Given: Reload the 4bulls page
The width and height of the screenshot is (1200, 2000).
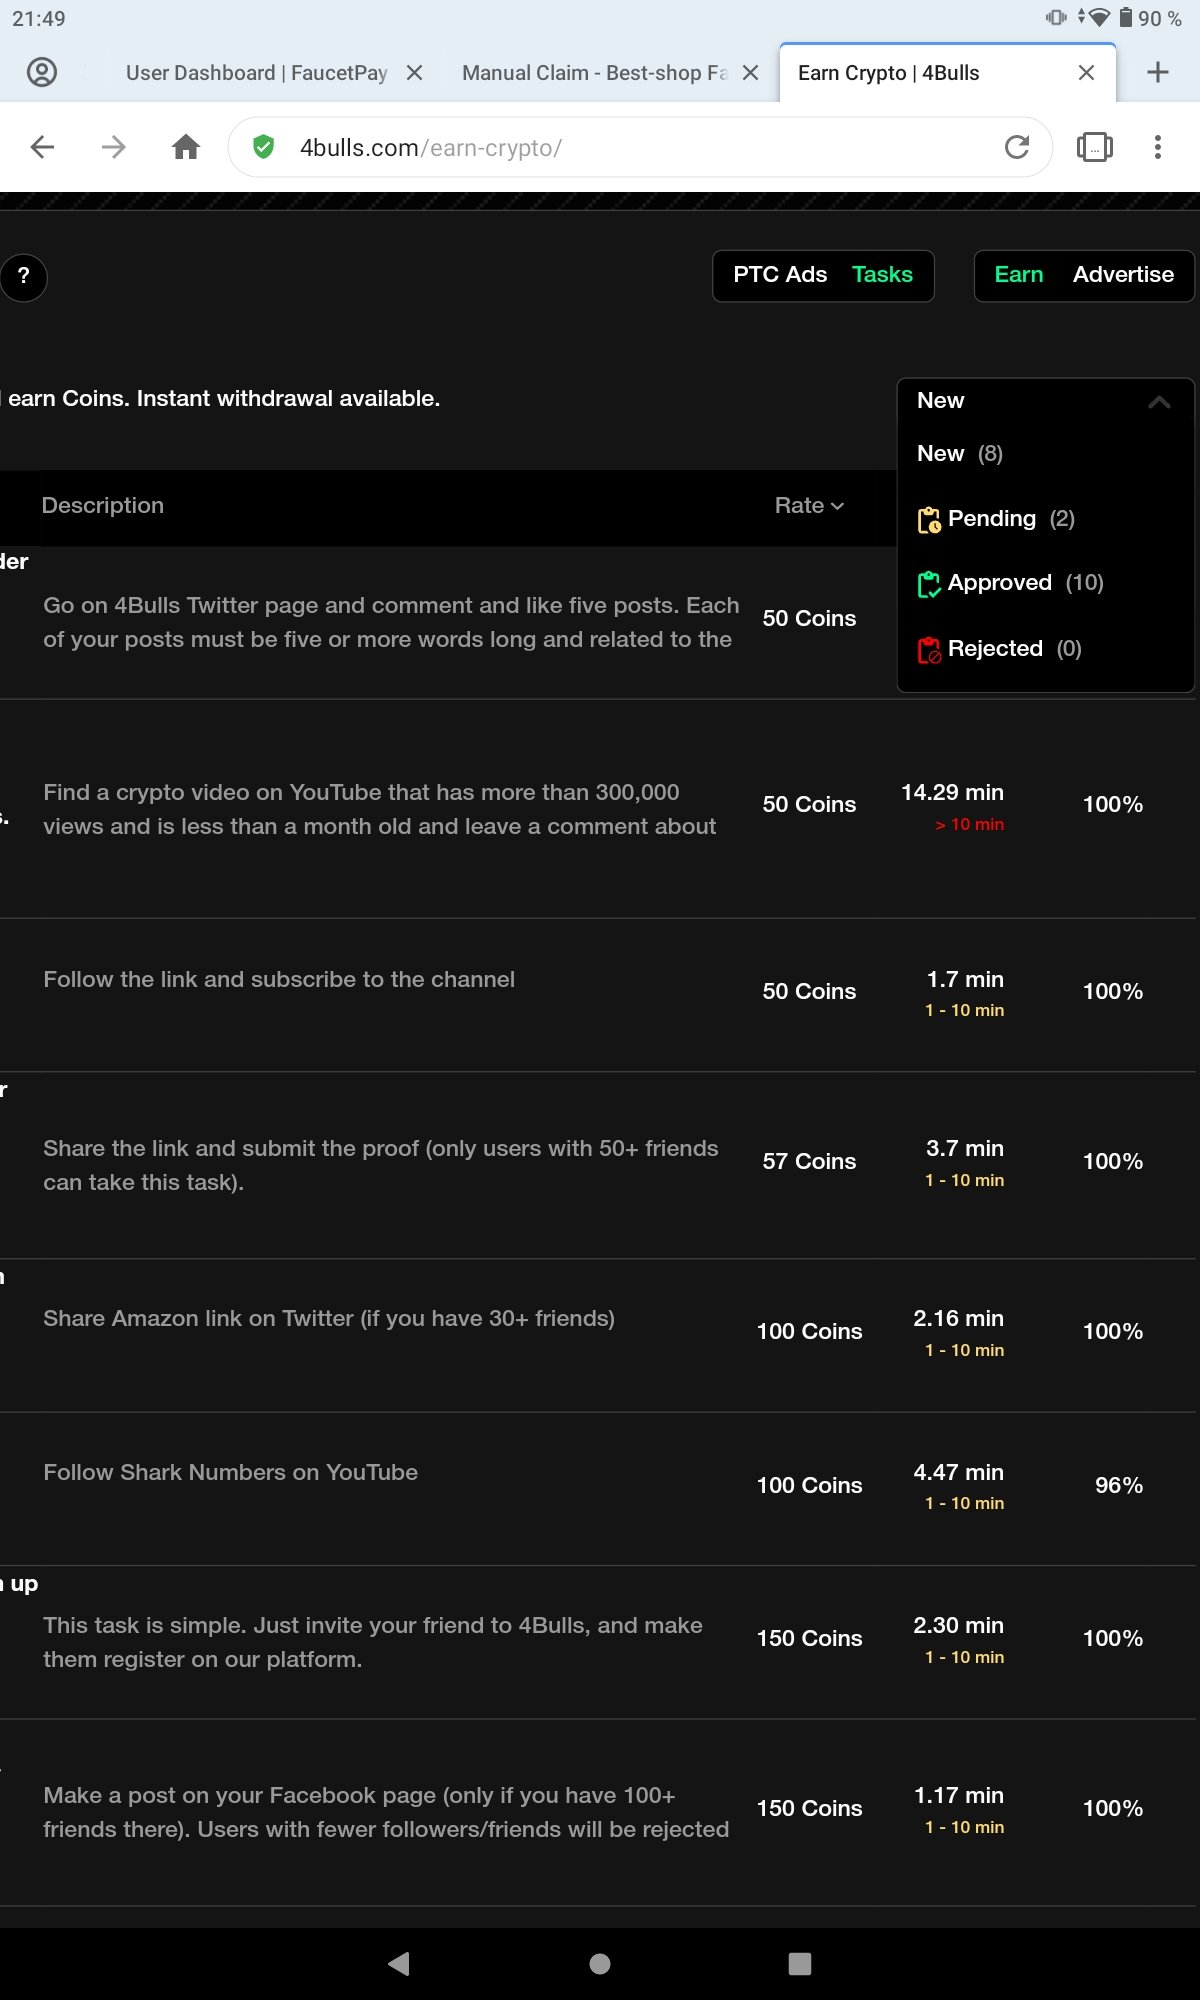Looking at the screenshot, I should [x=1017, y=148].
